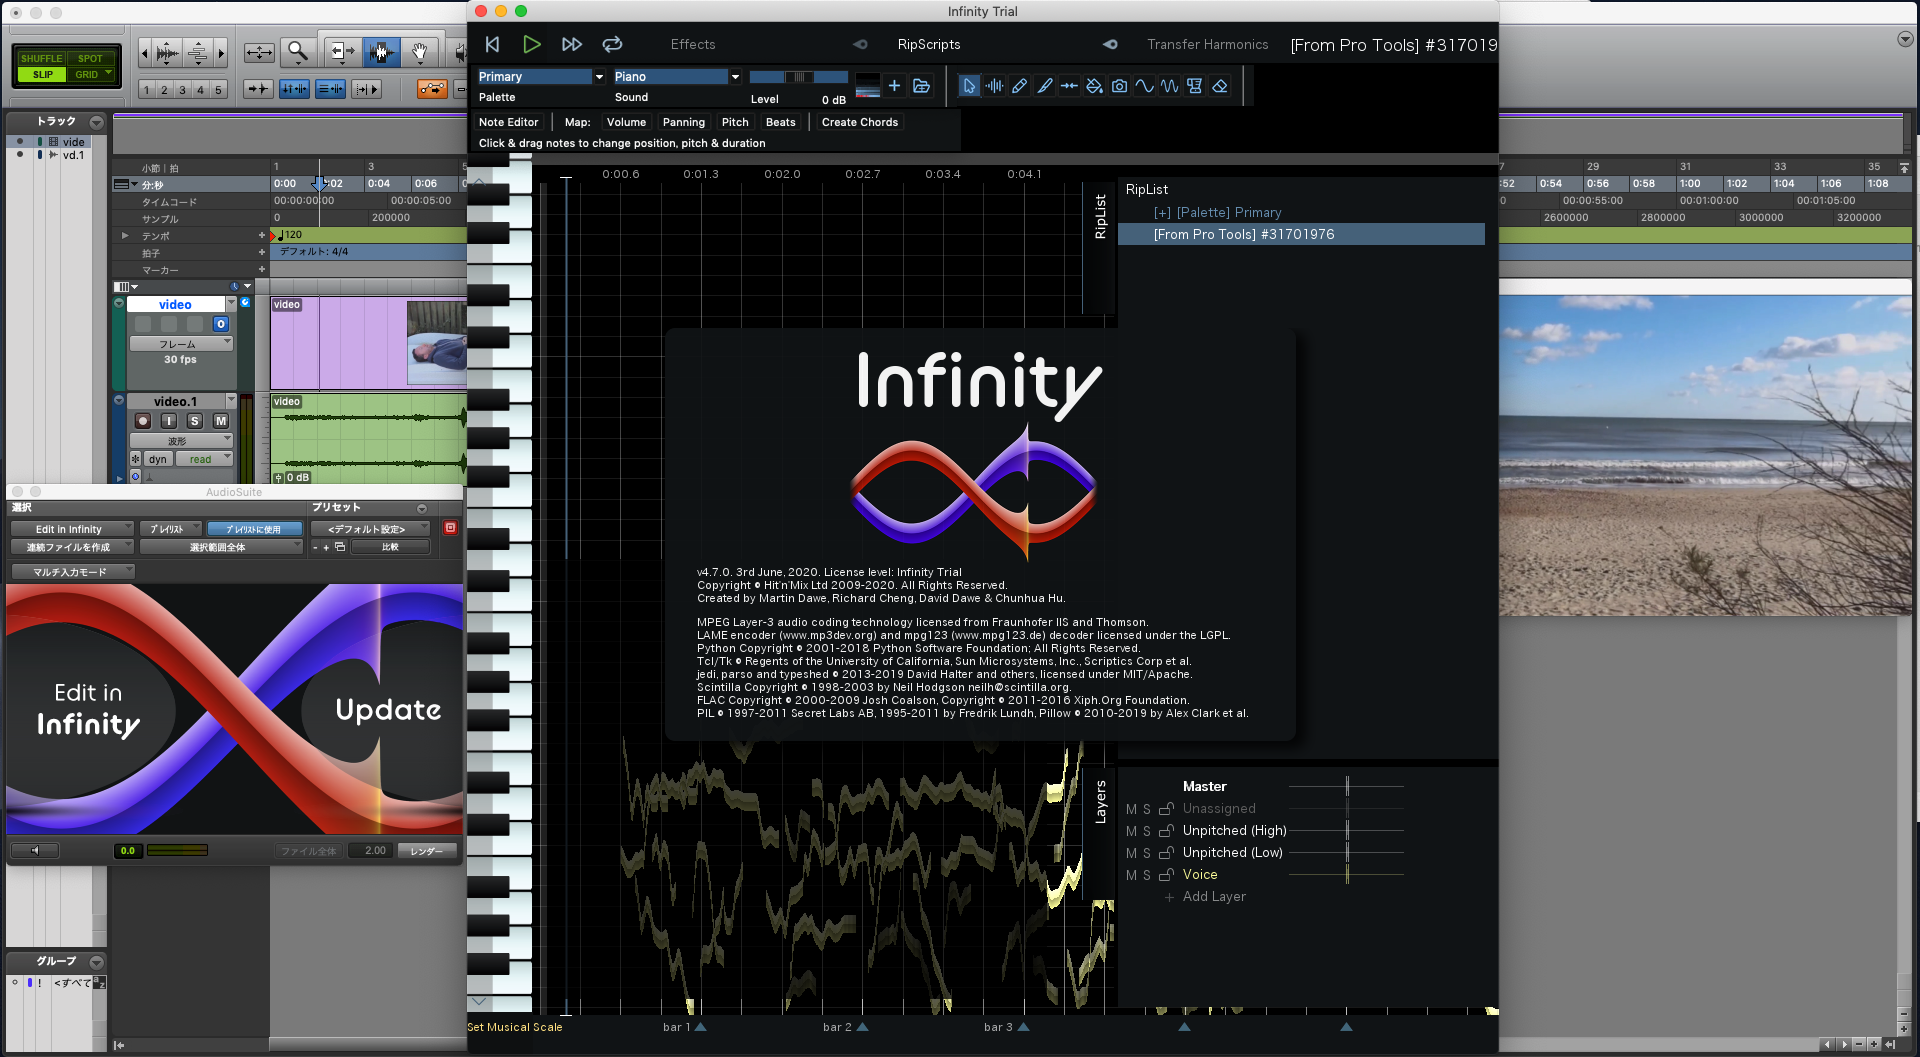Open the Effects panel tab
The height and width of the screenshot is (1057, 1920).
(693, 44)
